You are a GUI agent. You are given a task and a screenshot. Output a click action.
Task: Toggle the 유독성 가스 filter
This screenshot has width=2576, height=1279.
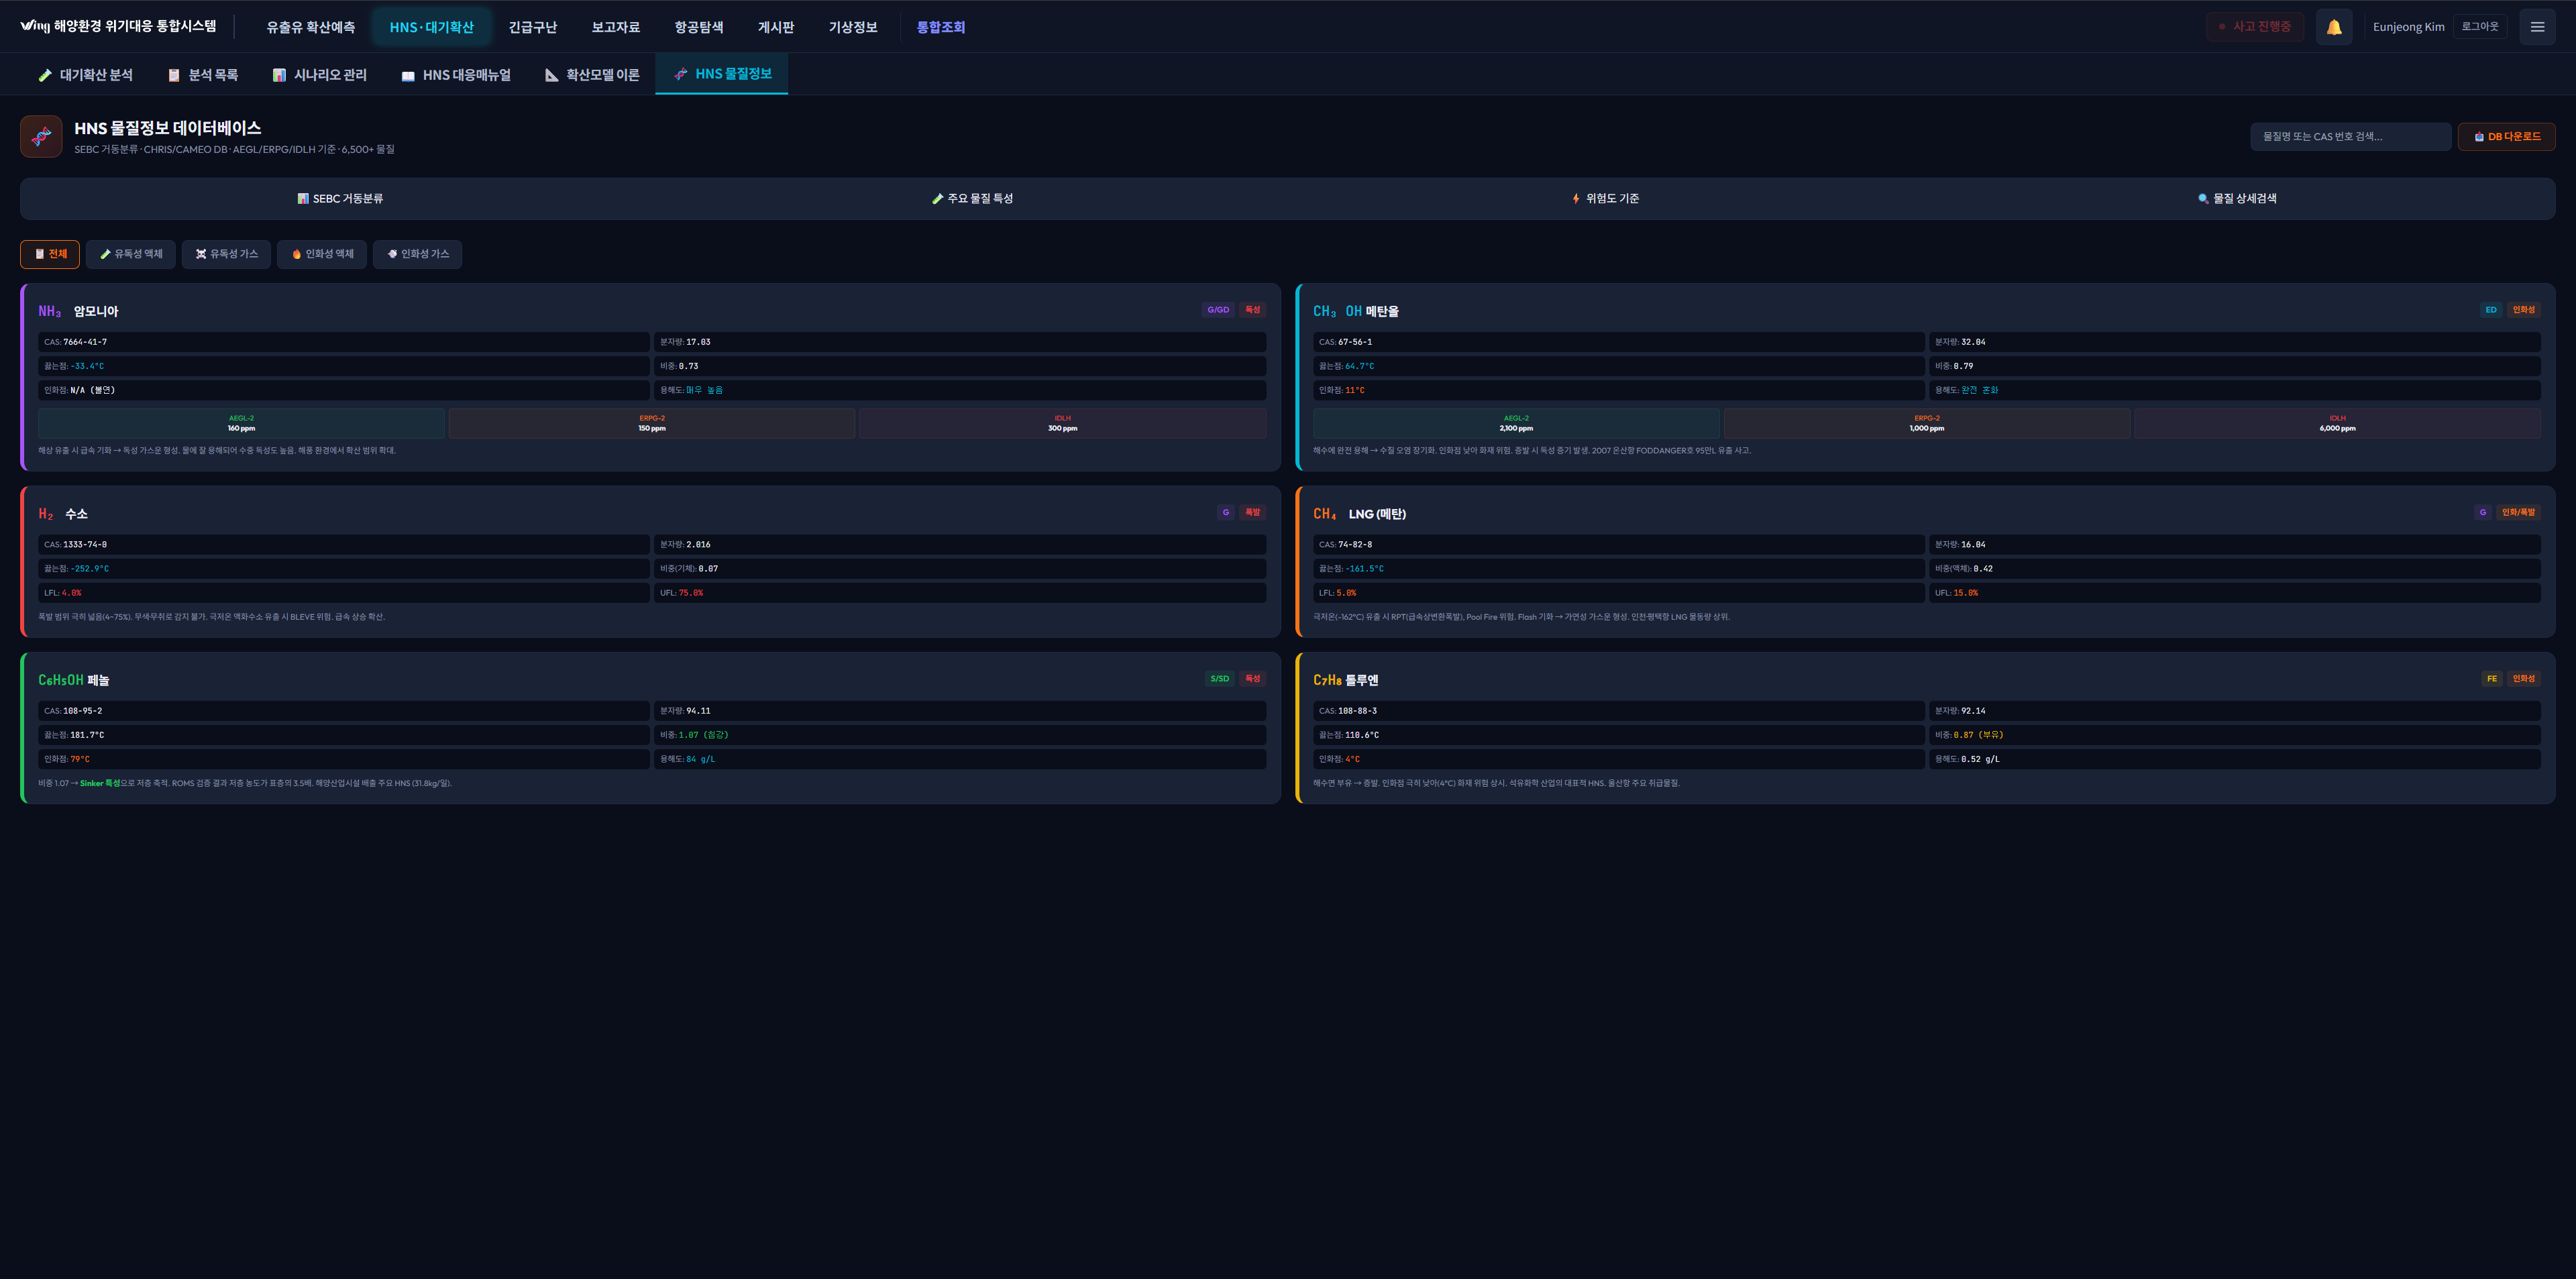pos(226,254)
